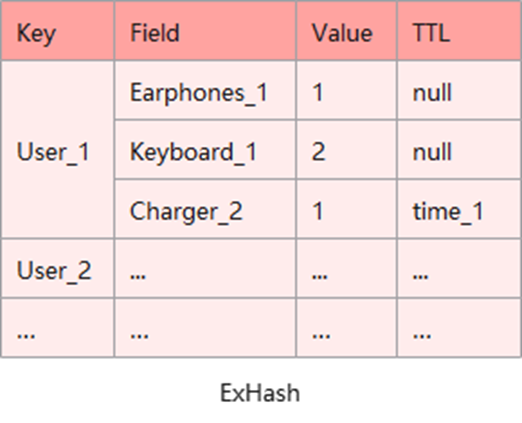Click the Value column header
The image size is (522, 423).
[x=347, y=31]
